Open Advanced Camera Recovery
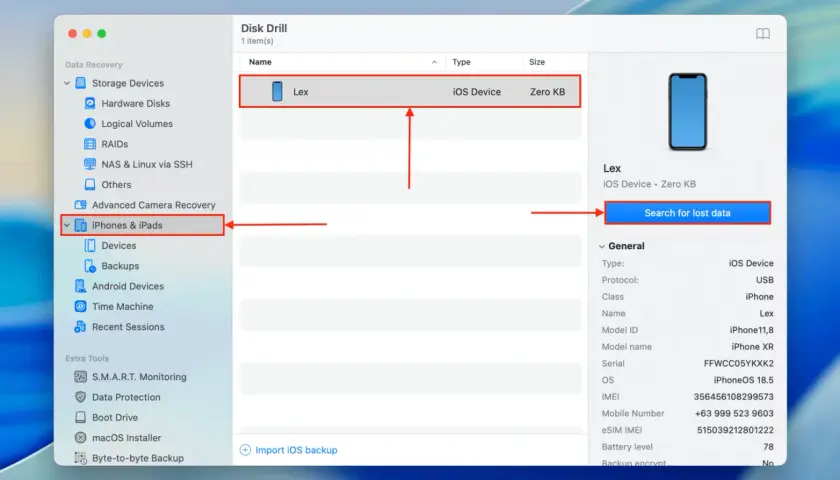 [154, 205]
